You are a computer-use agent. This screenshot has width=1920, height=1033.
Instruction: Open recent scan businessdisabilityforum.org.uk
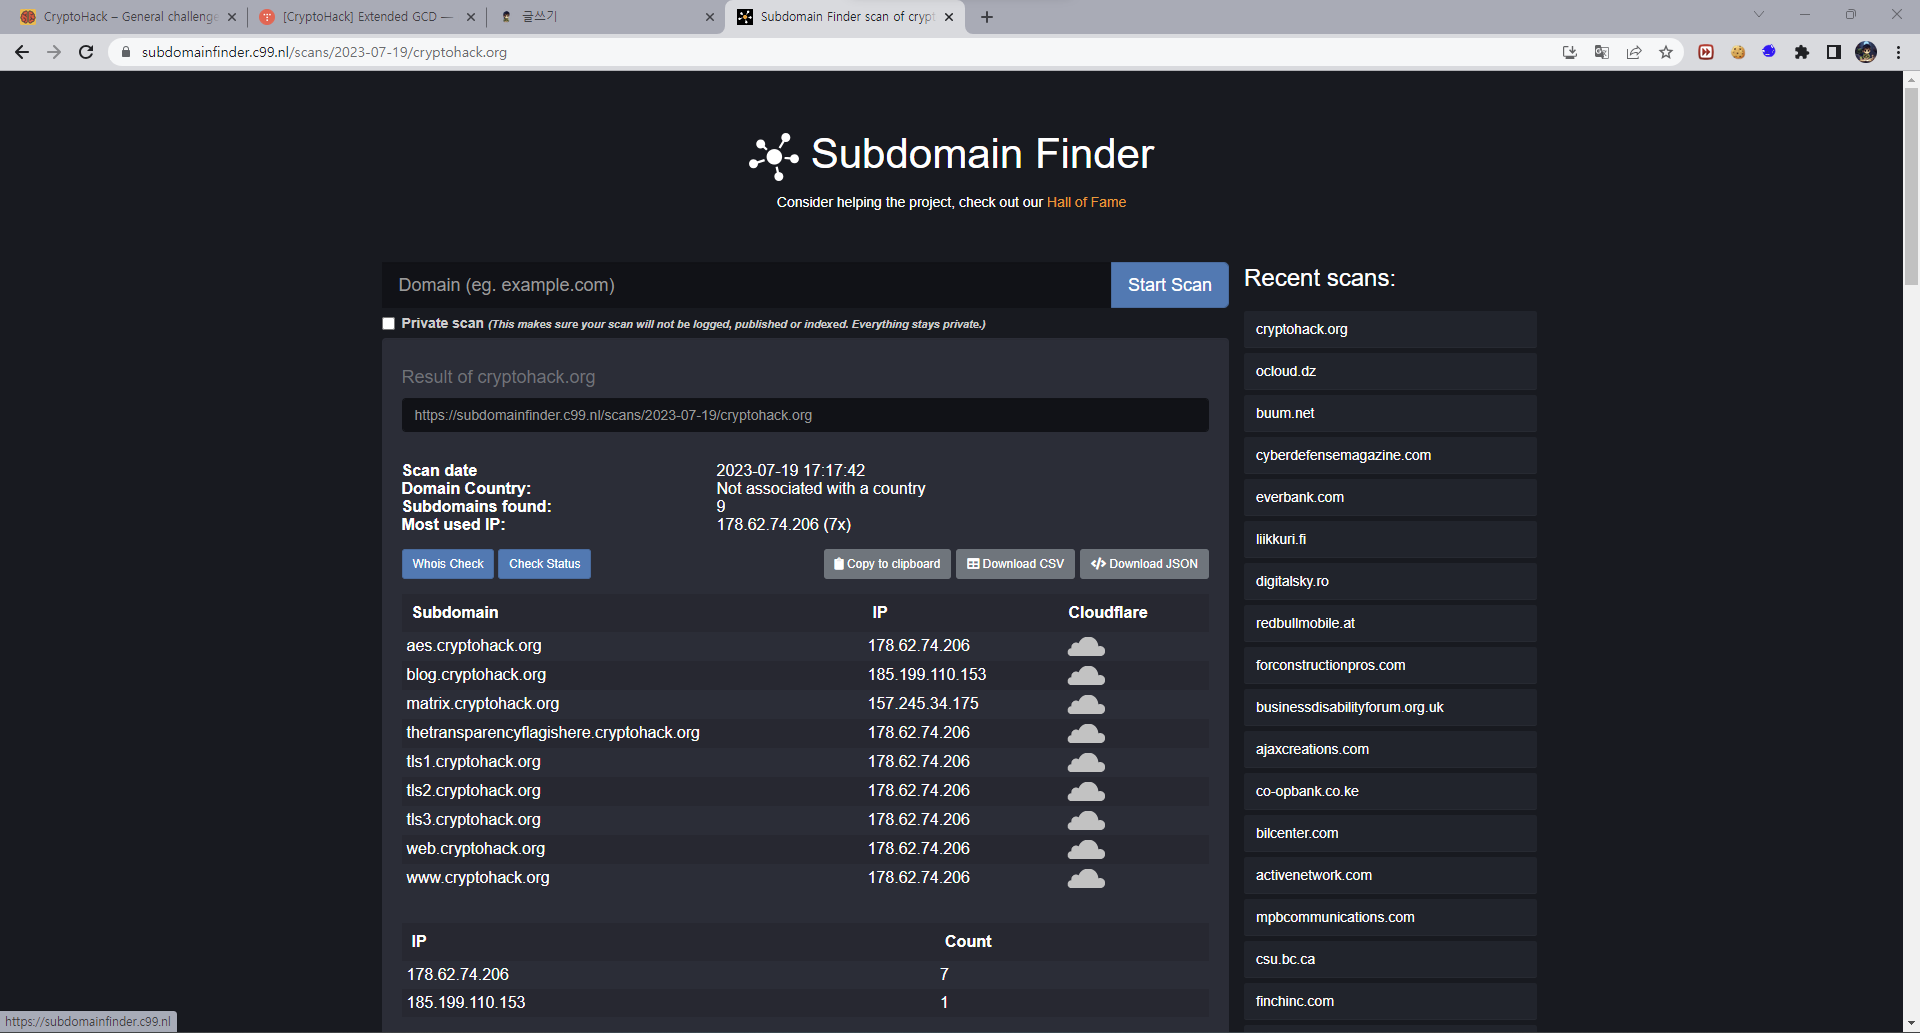(x=1390, y=707)
